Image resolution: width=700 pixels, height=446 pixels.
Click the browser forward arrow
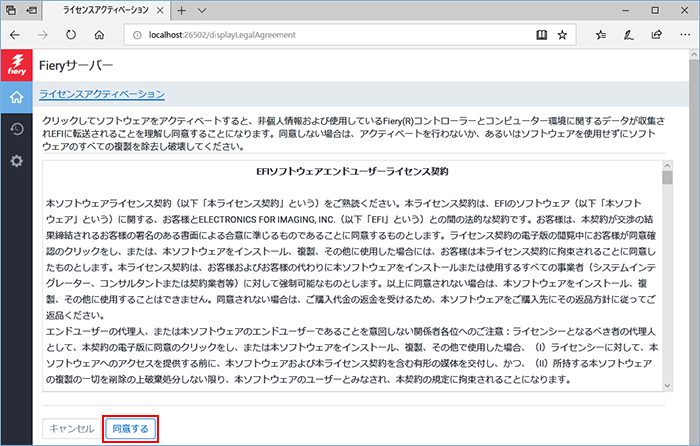[43, 35]
